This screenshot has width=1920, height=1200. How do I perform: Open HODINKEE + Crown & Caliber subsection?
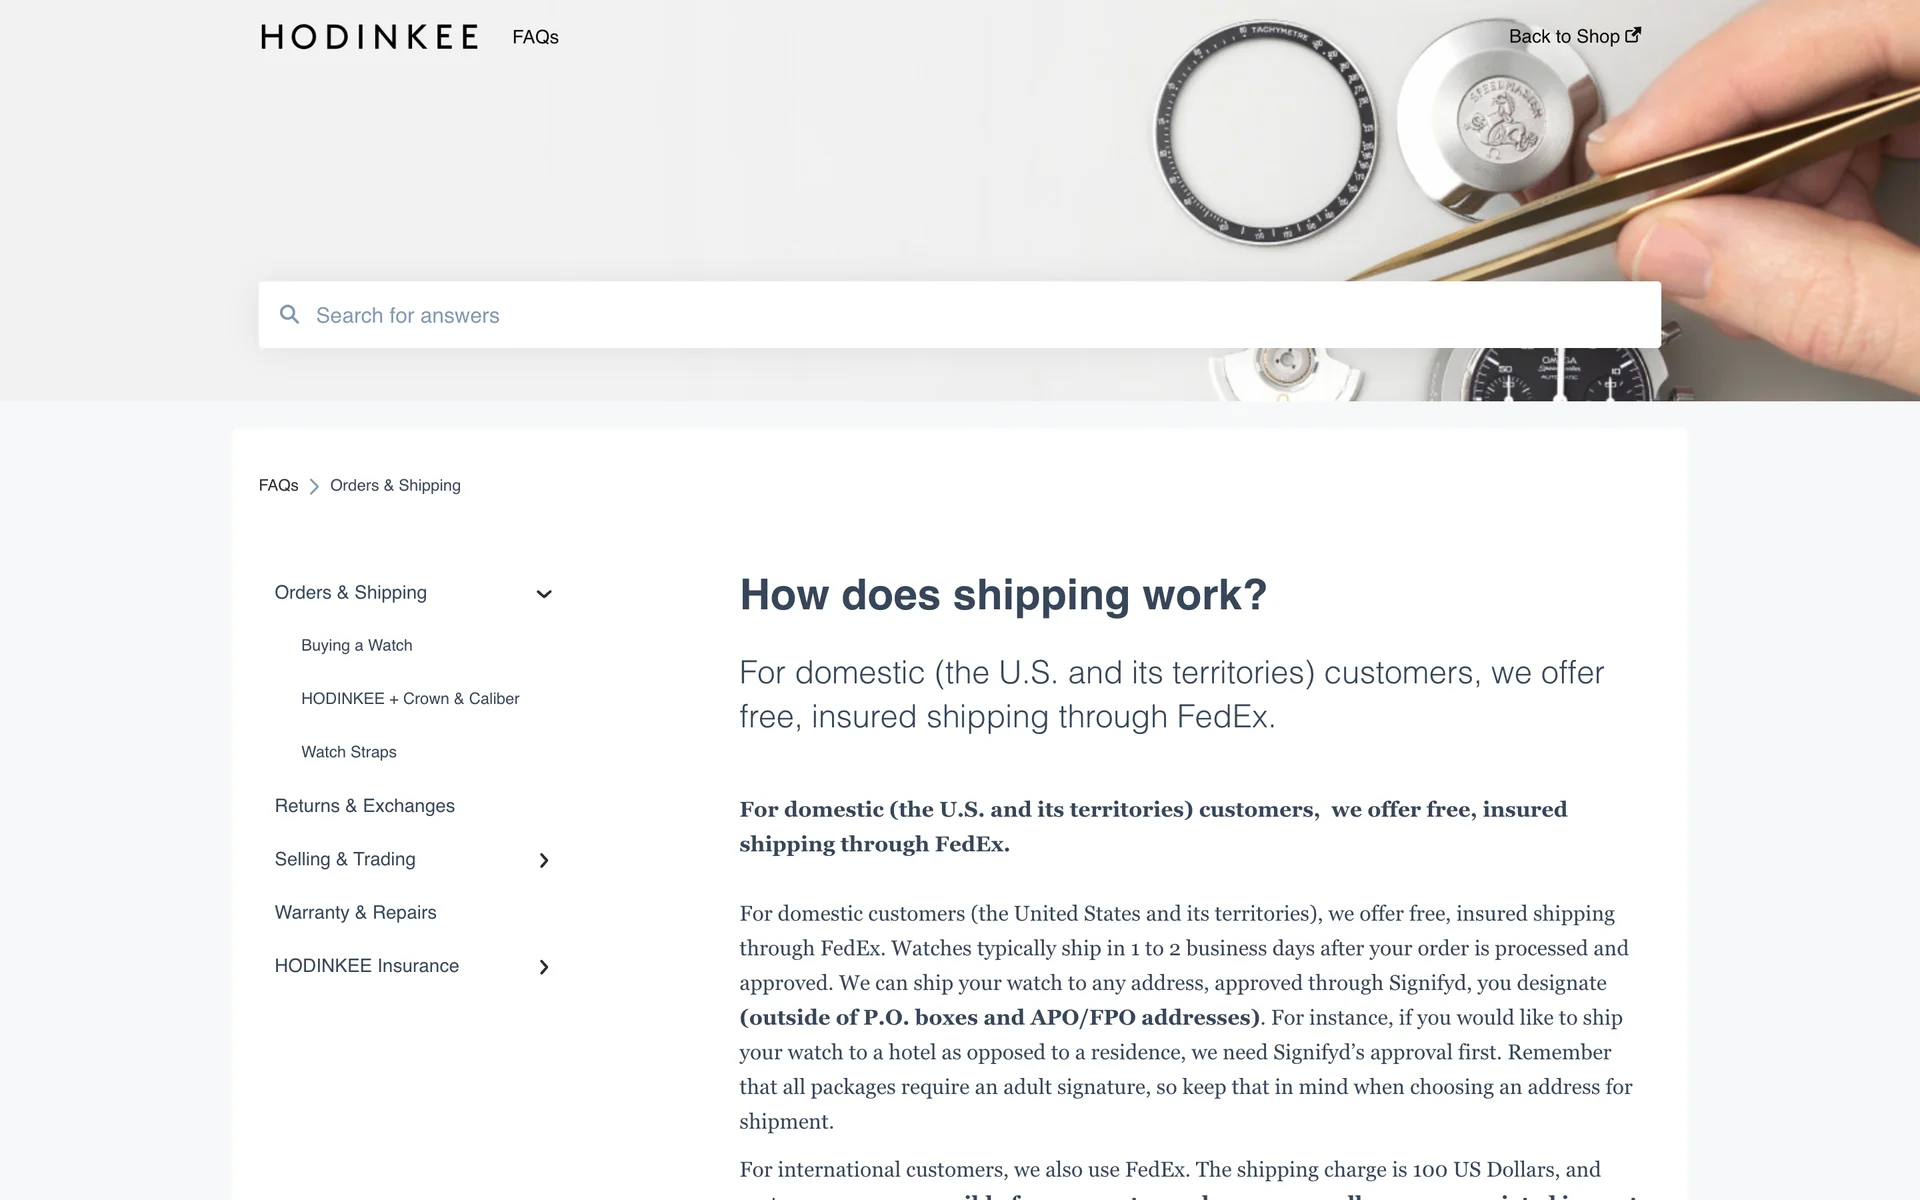[x=410, y=698]
